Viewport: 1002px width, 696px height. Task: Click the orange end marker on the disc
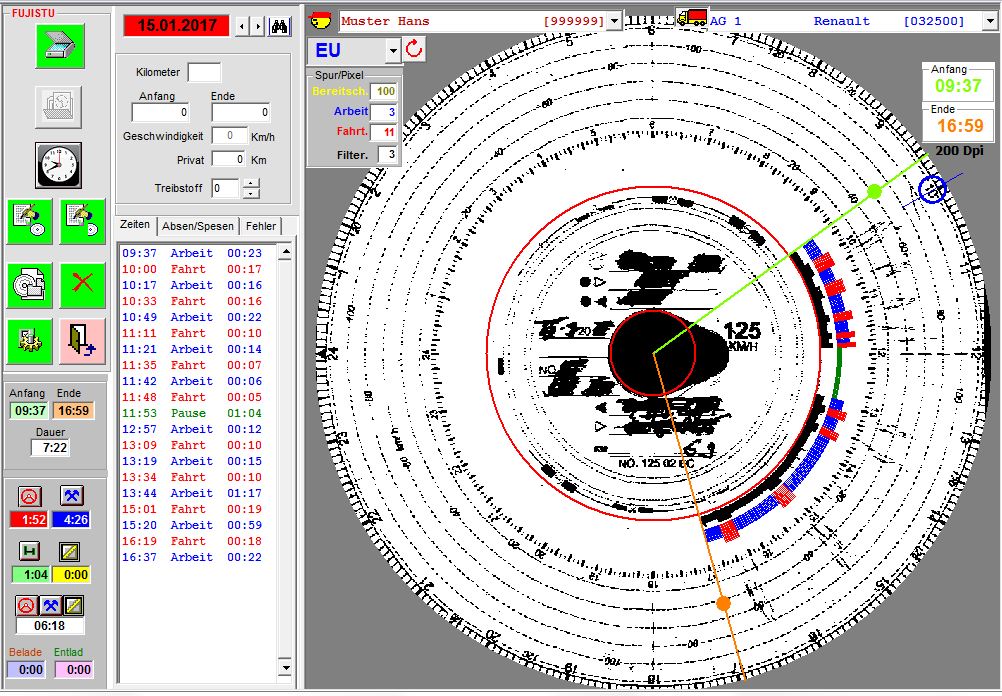(723, 603)
